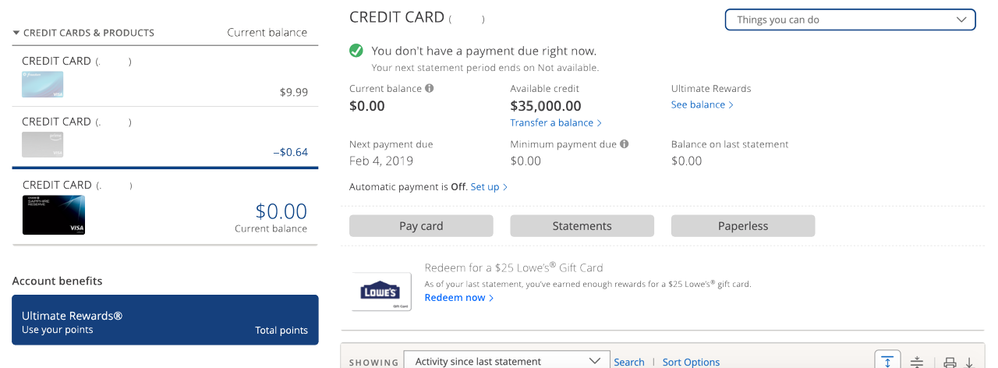Click the Paperless button
Viewport: 998px width, 368px height.
coord(743,226)
